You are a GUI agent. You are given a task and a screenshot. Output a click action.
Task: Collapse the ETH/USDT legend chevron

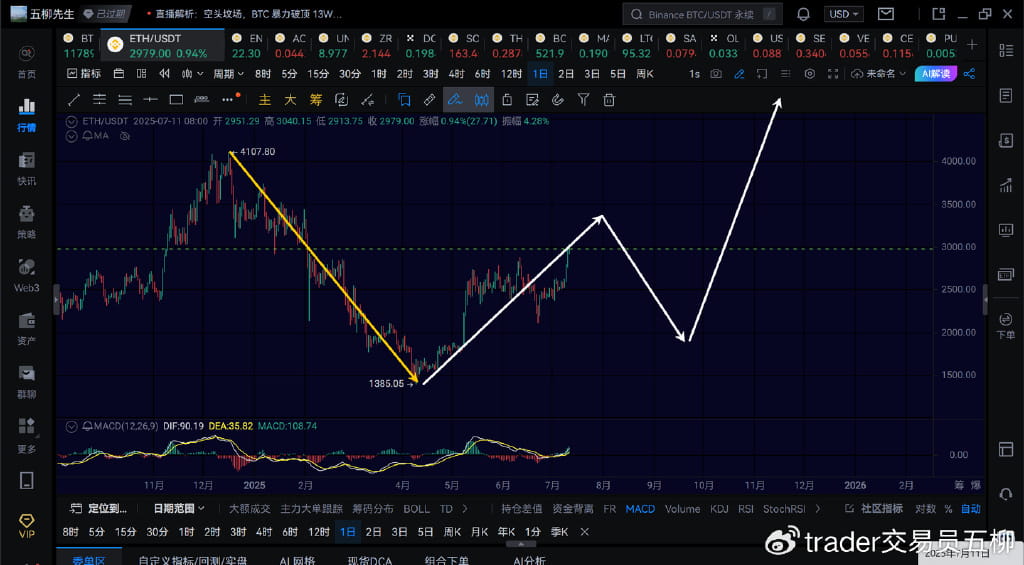tap(71, 121)
